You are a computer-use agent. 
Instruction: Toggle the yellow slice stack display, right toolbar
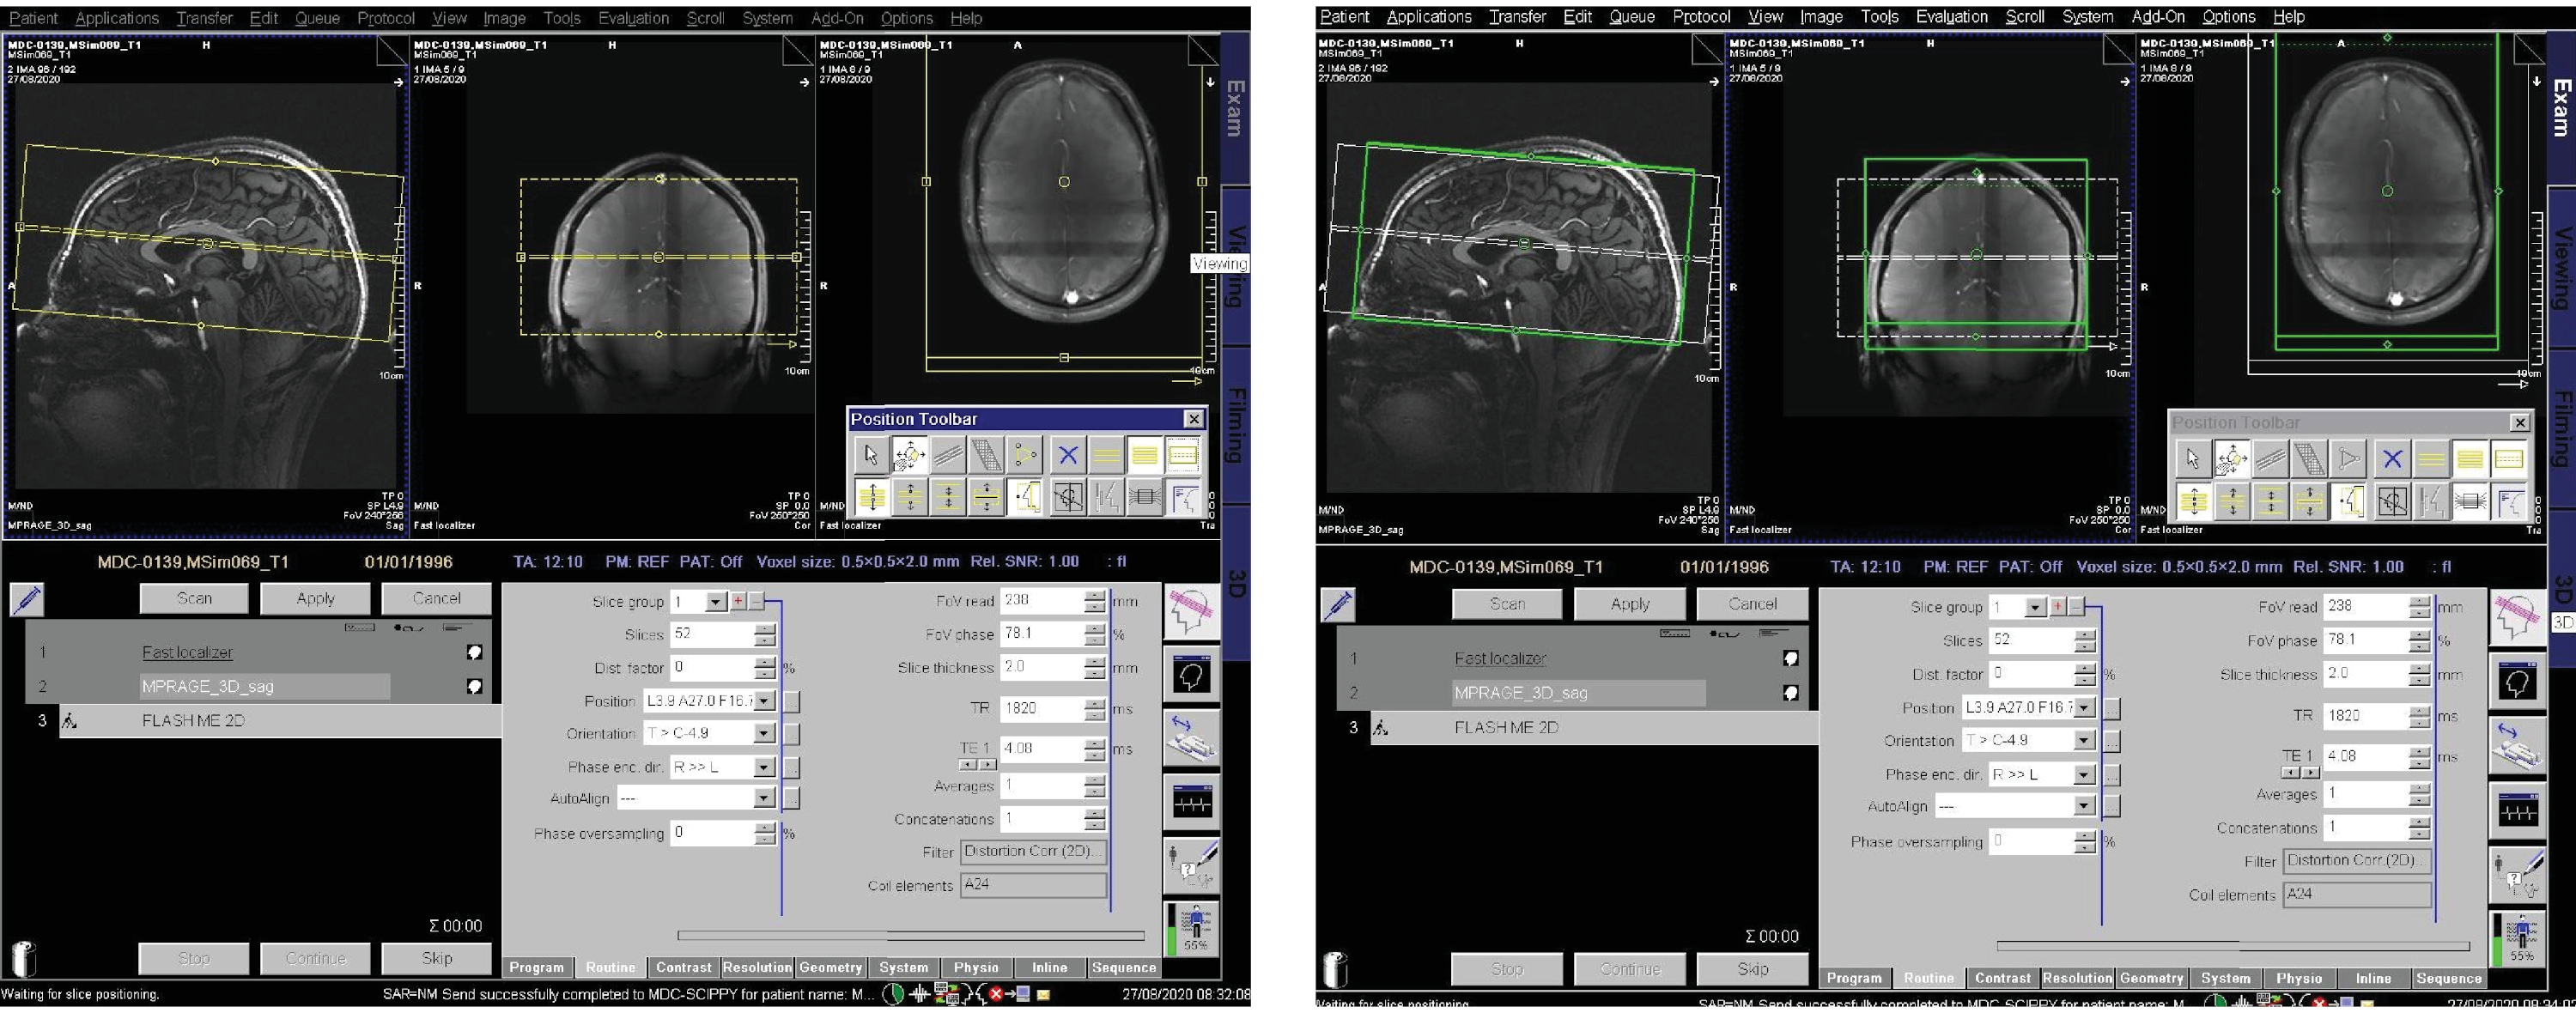click(x=2469, y=459)
